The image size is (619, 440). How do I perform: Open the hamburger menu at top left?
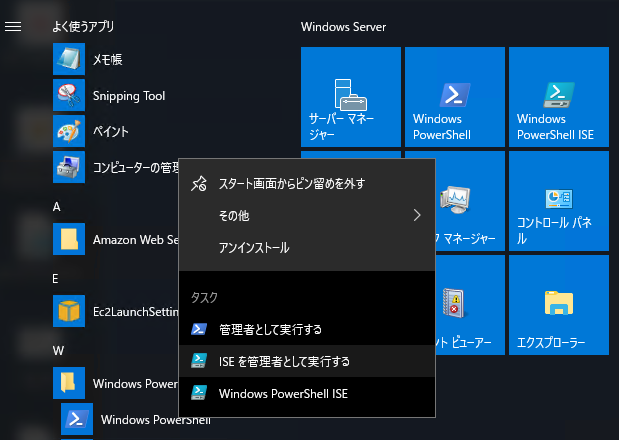(x=13, y=26)
